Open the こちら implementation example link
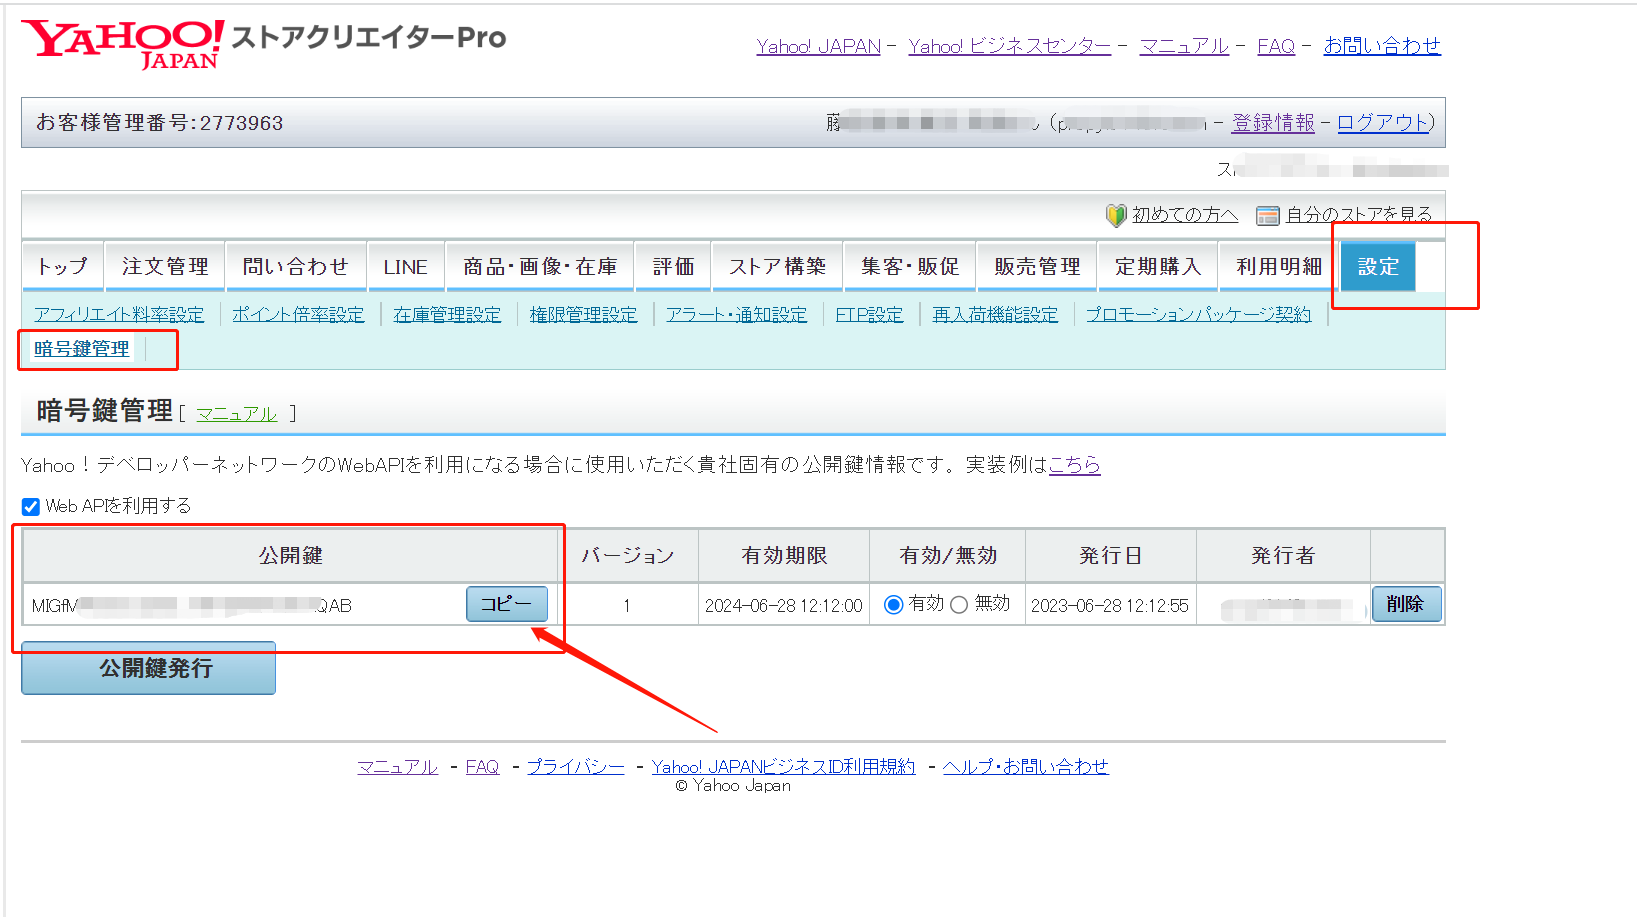 [1074, 465]
